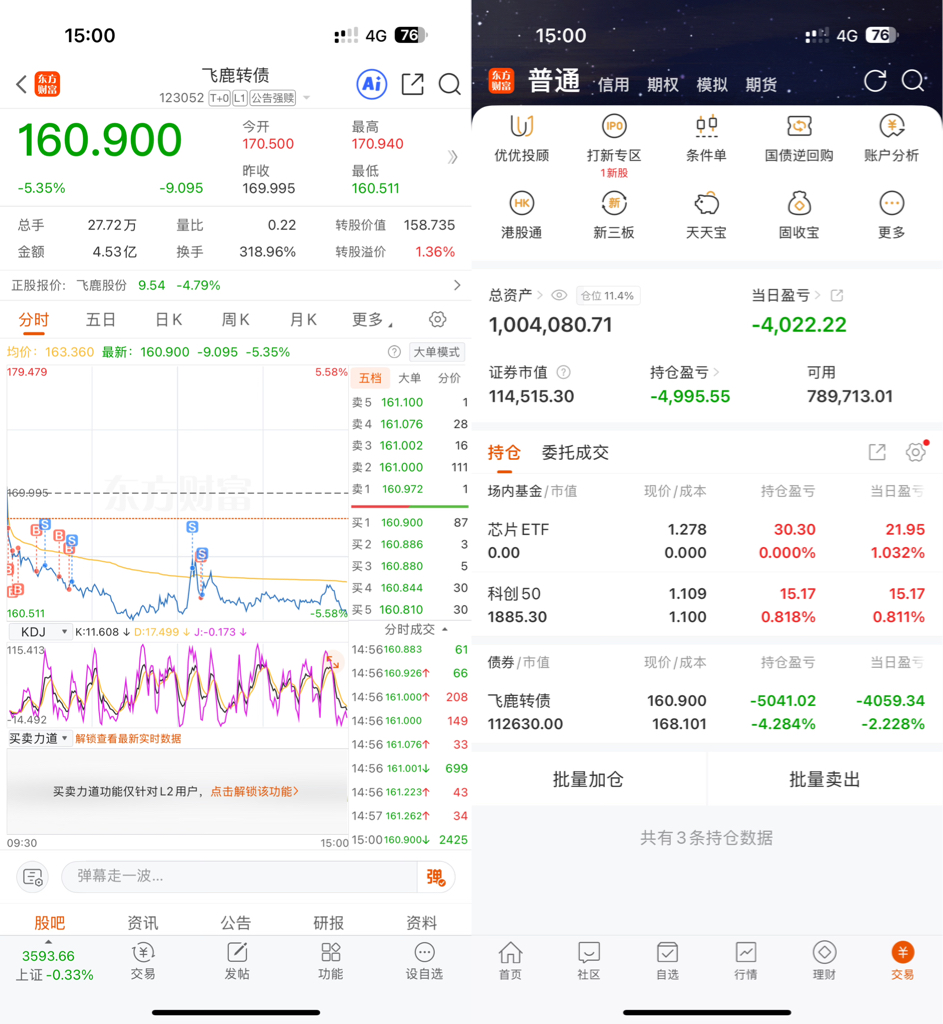Image resolution: width=943 pixels, height=1024 pixels.
Task: Open 港股通 HK icon
Action: [521, 216]
